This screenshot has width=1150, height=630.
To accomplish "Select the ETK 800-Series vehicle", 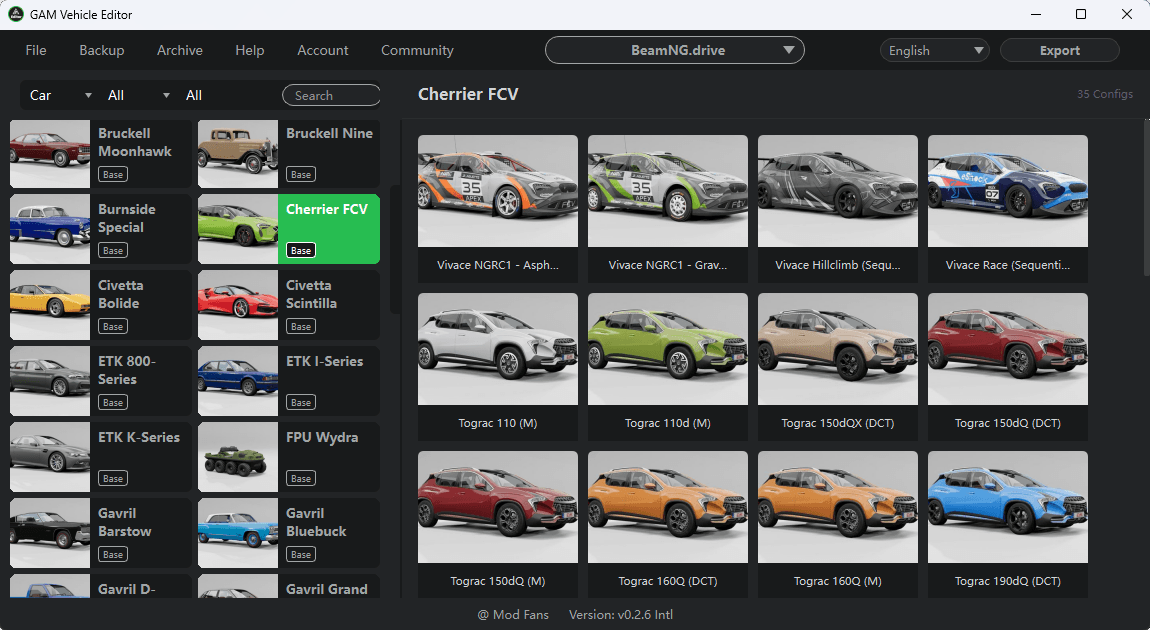I will pos(100,381).
